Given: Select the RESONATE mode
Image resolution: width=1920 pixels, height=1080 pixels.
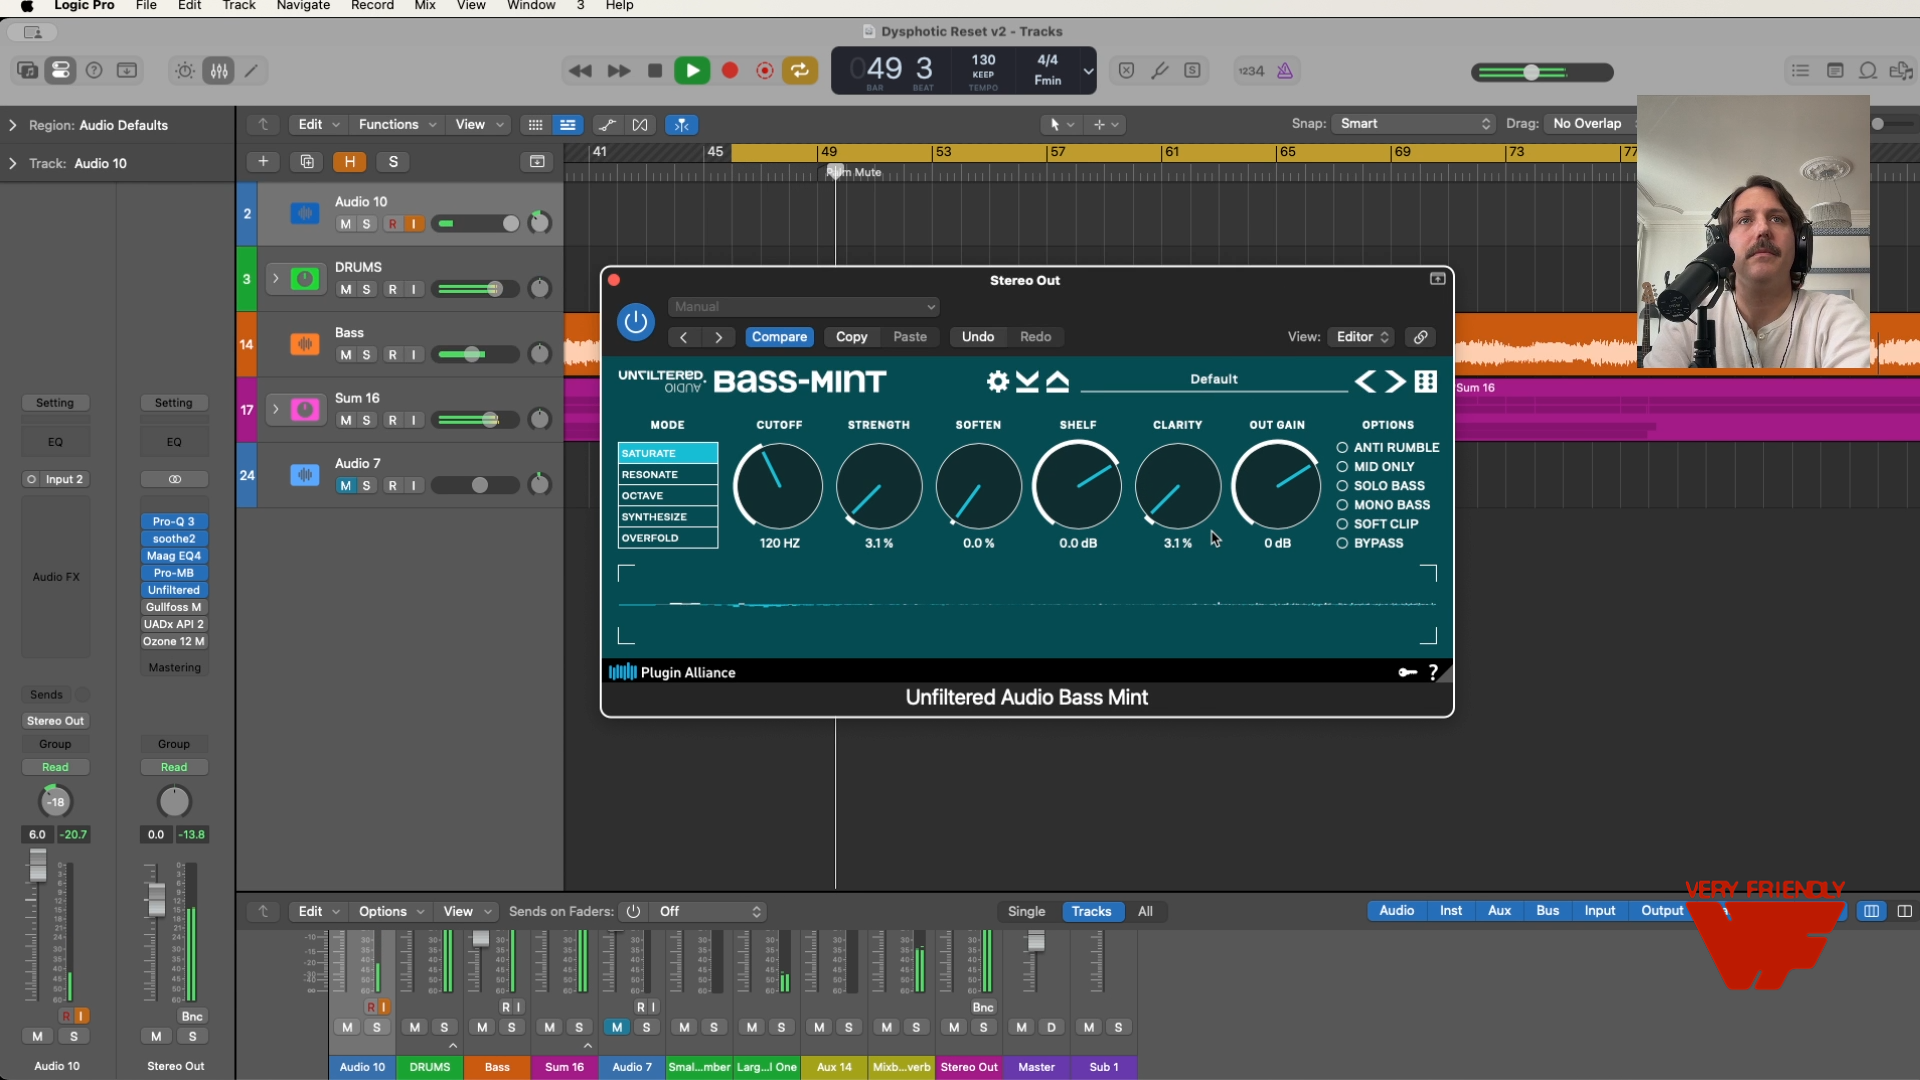Looking at the screenshot, I should pyautogui.click(x=667, y=475).
